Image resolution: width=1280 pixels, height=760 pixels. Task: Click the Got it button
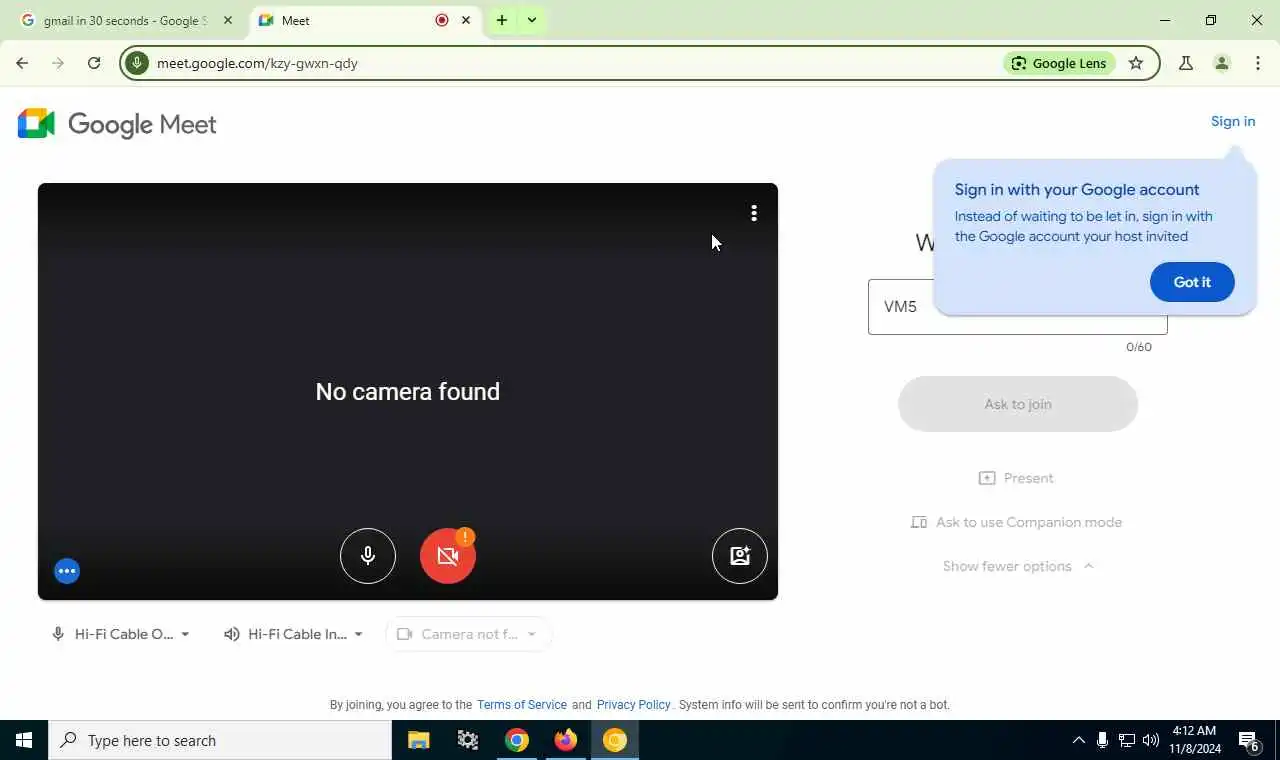(1192, 282)
